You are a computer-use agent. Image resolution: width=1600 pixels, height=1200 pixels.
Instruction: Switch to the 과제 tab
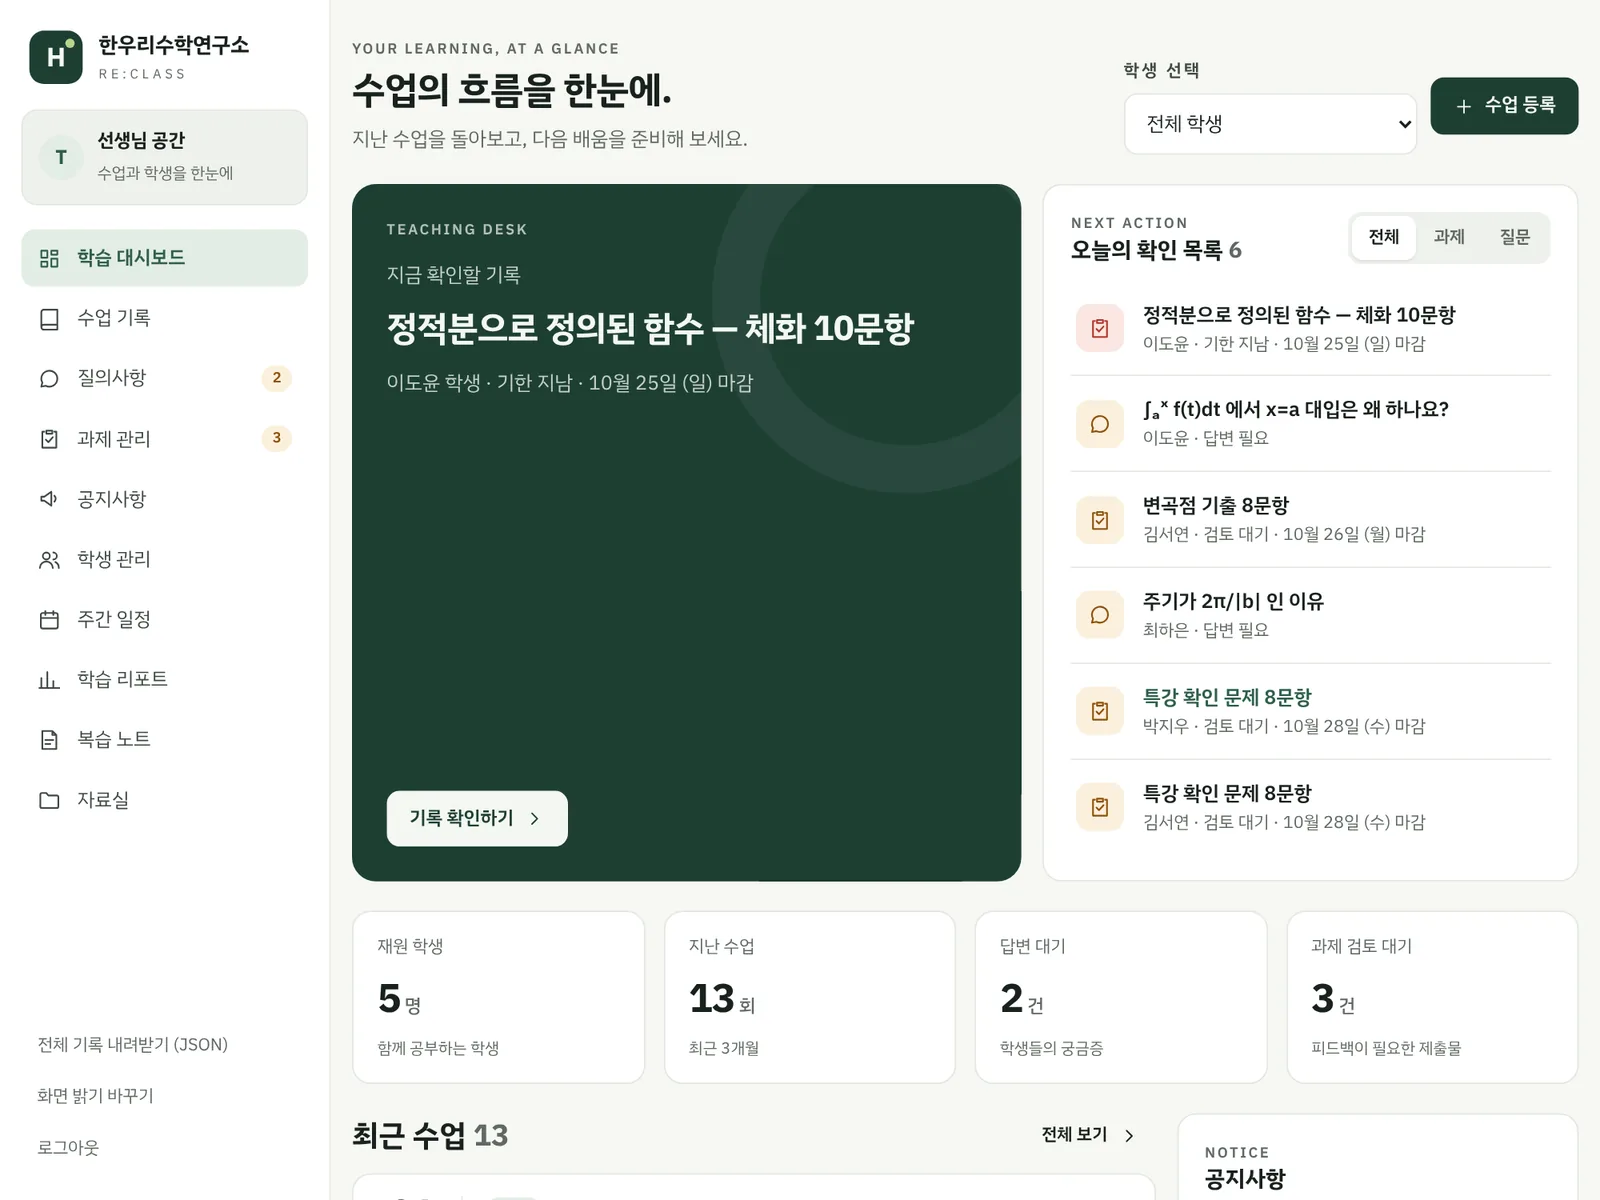click(x=1449, y=237)
